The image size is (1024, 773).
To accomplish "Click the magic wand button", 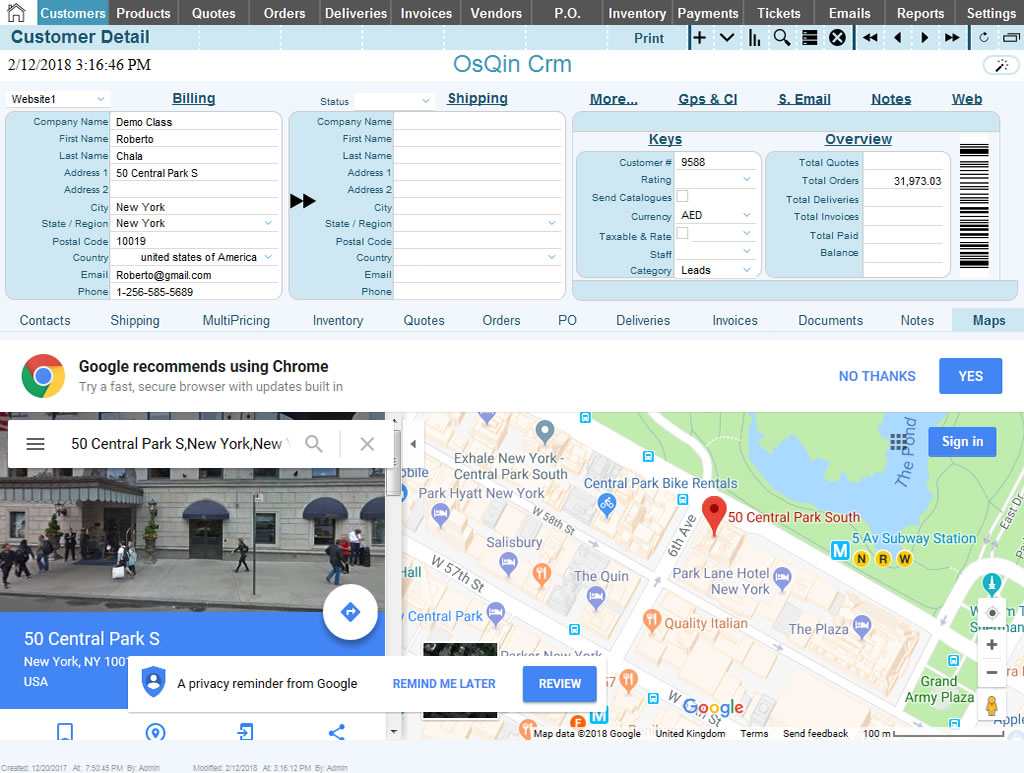I will coord(1001,65).
